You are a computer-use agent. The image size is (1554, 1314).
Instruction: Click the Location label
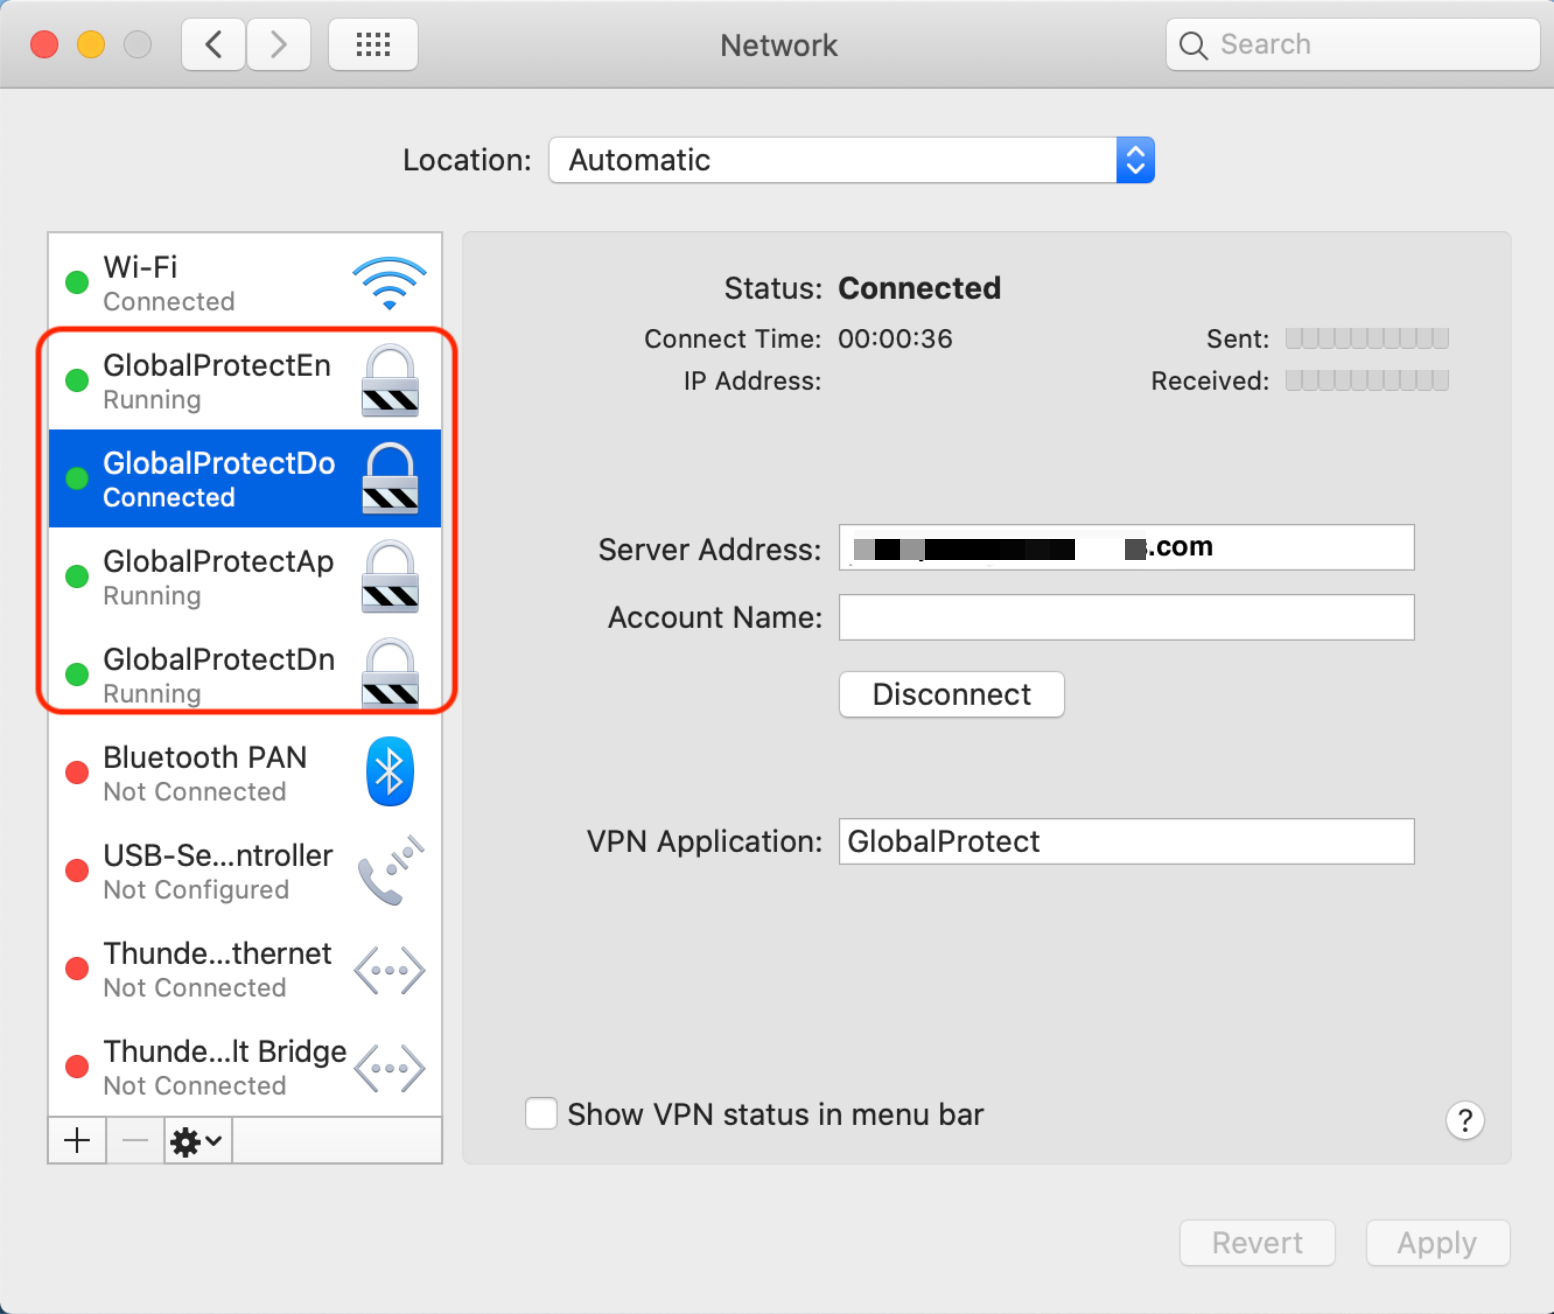coord(467,160)
